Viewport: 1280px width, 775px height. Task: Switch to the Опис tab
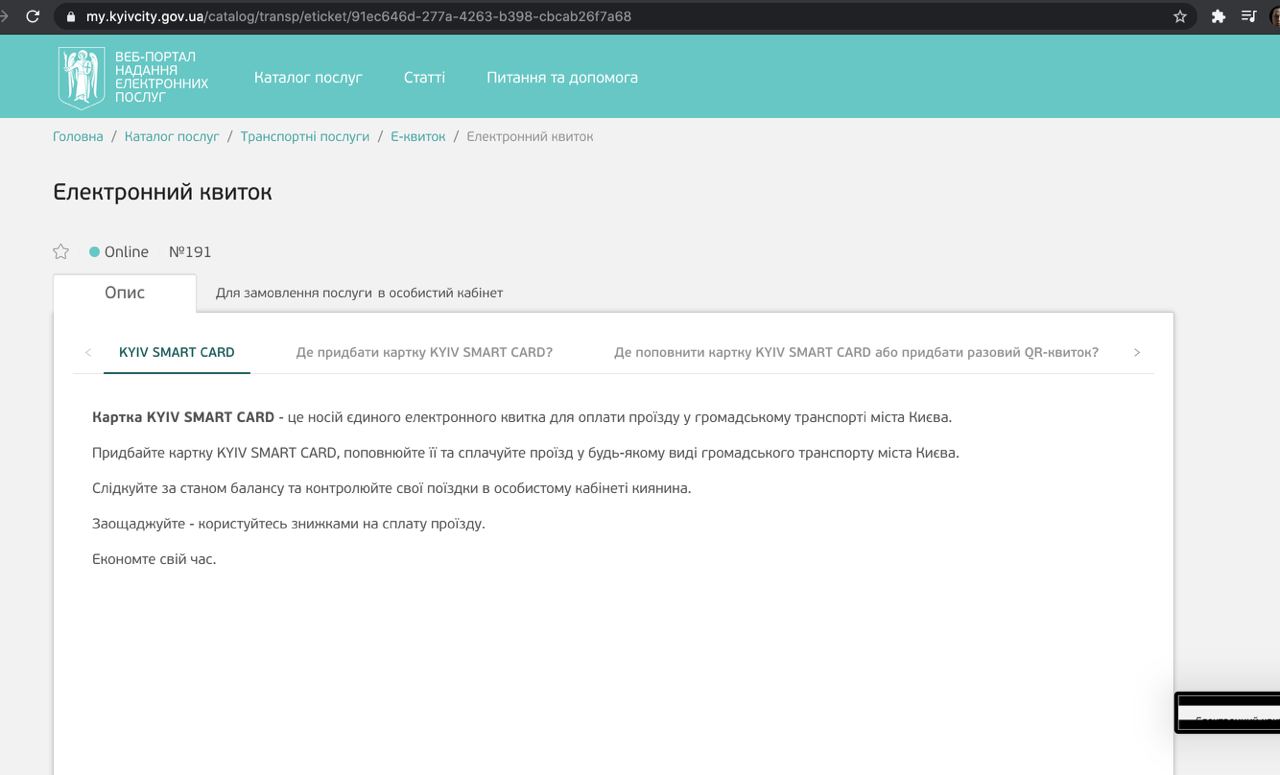click(x=125, y=293)
